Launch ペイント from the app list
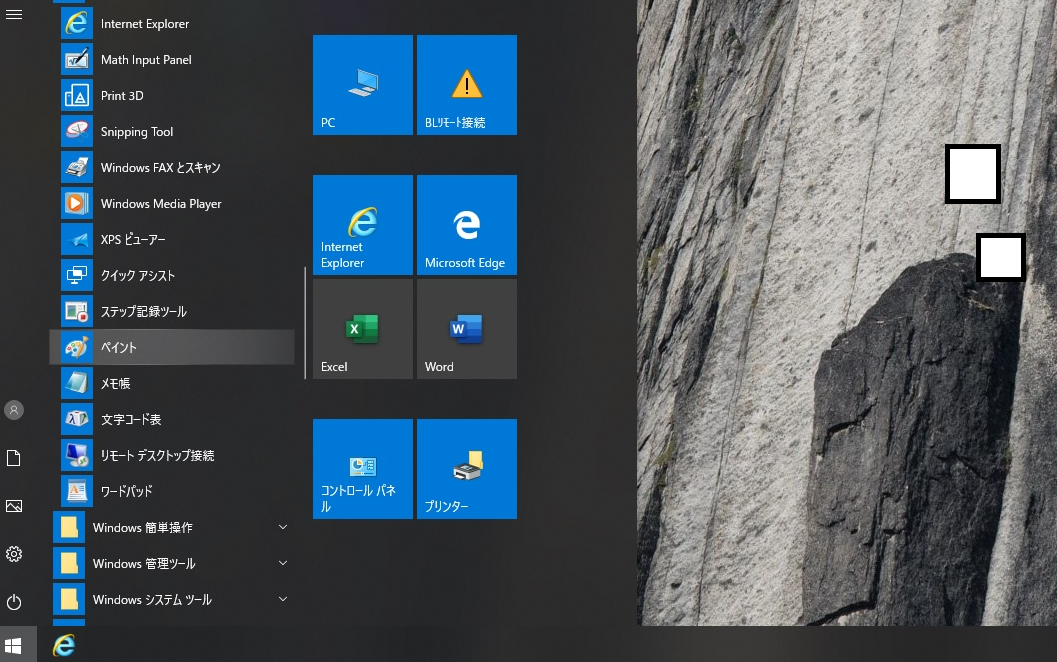The width and height of the screenshot is (1057, 662). [x=172, y=347]
